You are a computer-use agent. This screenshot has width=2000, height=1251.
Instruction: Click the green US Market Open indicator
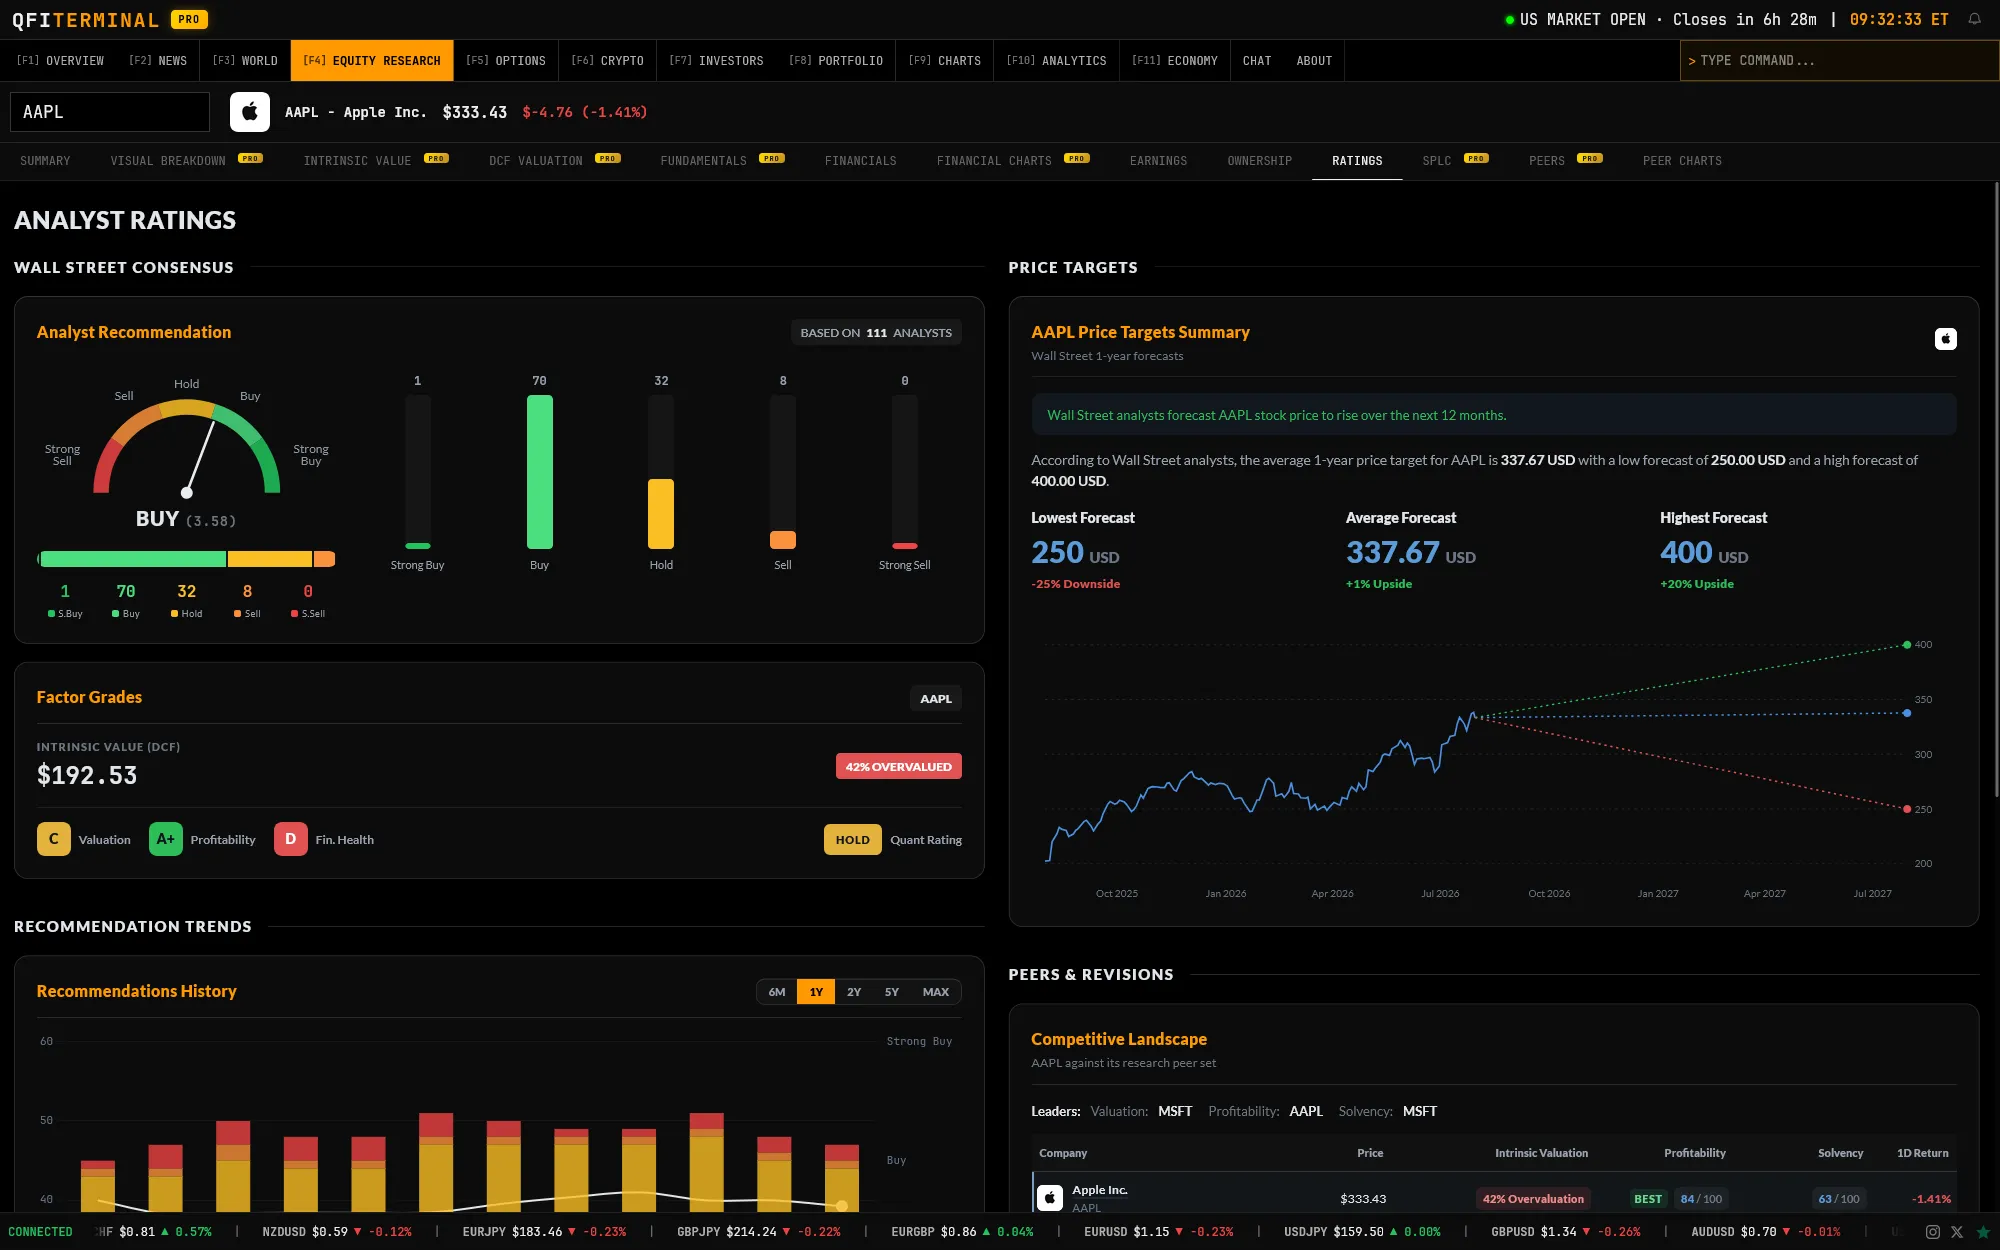pyautogui.click(x=1510, y=20)
